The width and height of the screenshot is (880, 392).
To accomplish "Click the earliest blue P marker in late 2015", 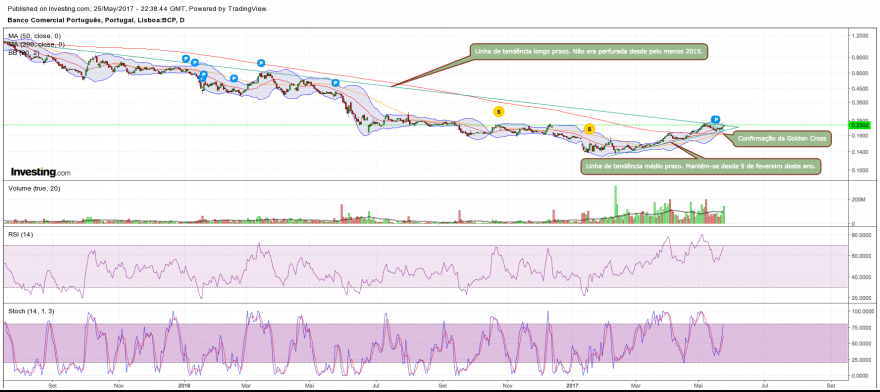I will pyautogui.click(x=186, y=58).
